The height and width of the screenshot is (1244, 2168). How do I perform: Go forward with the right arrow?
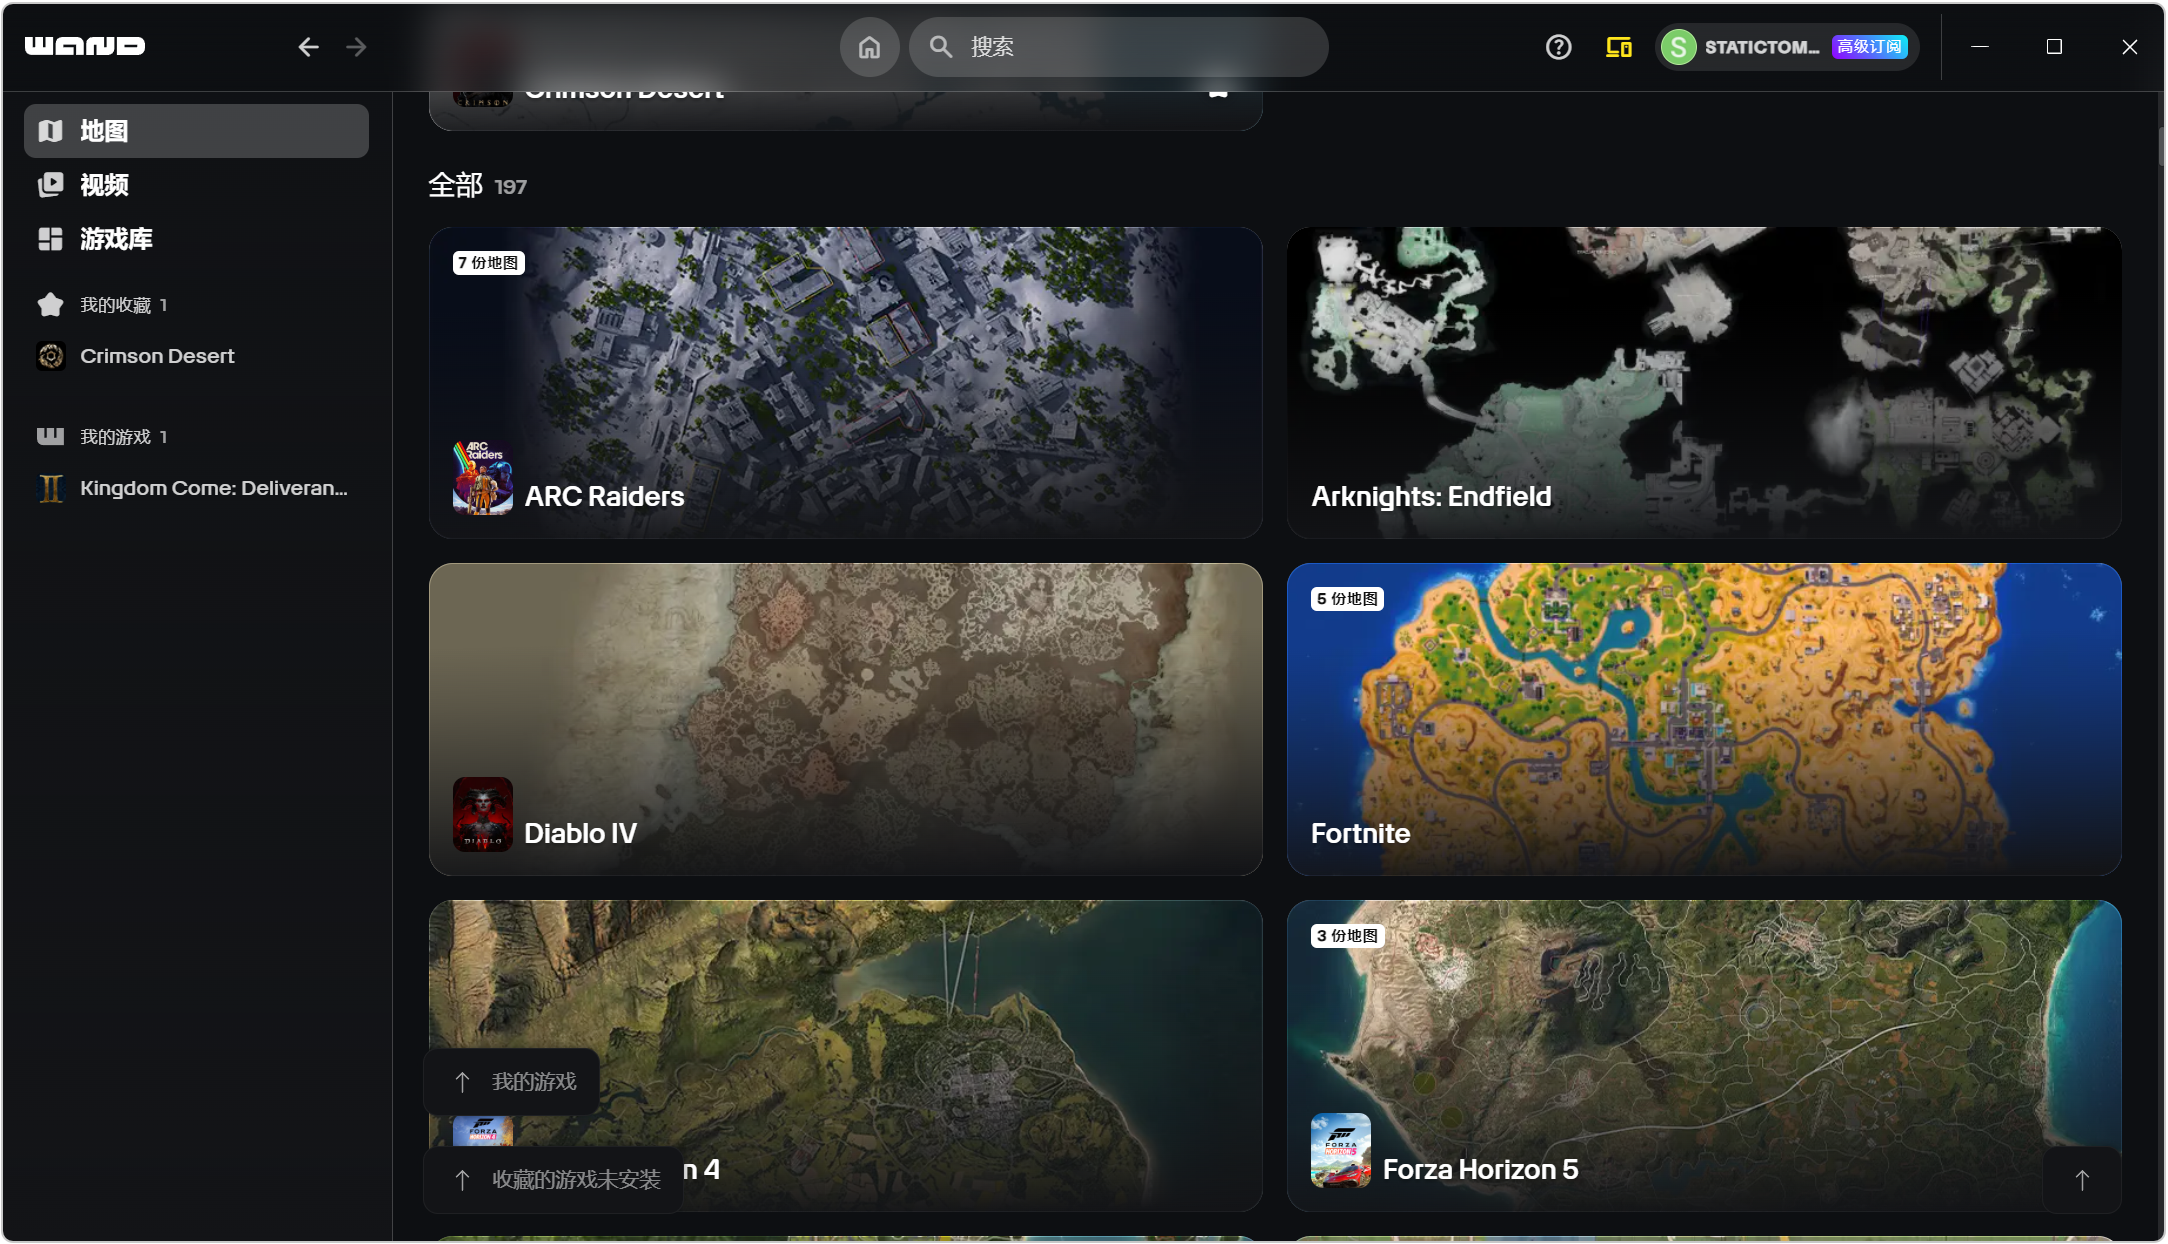coord(356,47)
